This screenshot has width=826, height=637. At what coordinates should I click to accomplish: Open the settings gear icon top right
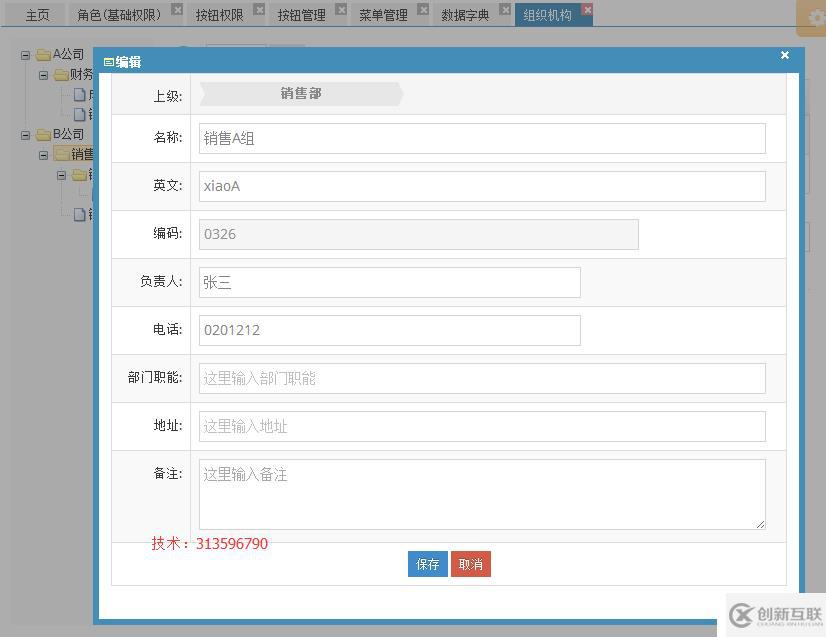tap(815, 17)
